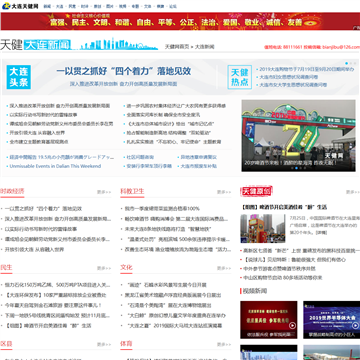Expand 更多>> beside 区县
Screen dimensions: 360x360
104,344
